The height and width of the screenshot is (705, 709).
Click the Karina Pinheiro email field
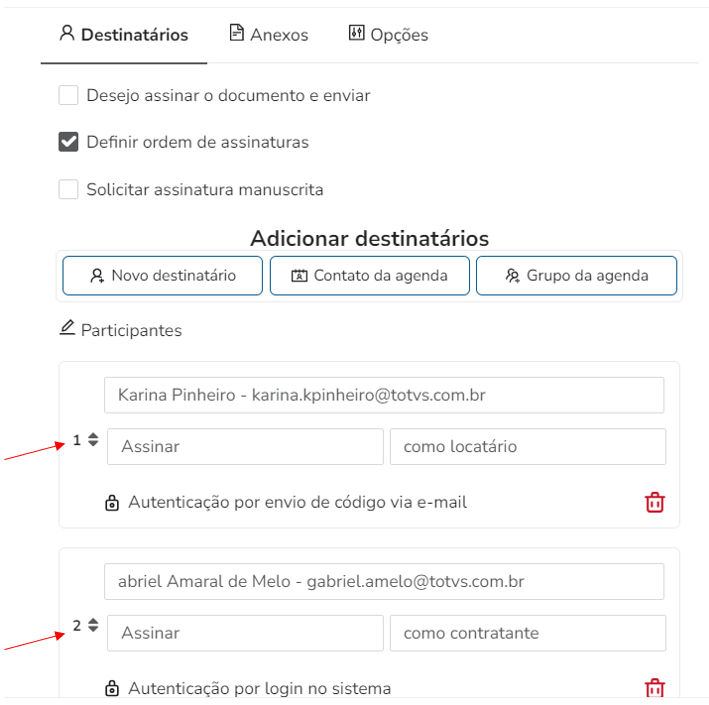(384, 395)
